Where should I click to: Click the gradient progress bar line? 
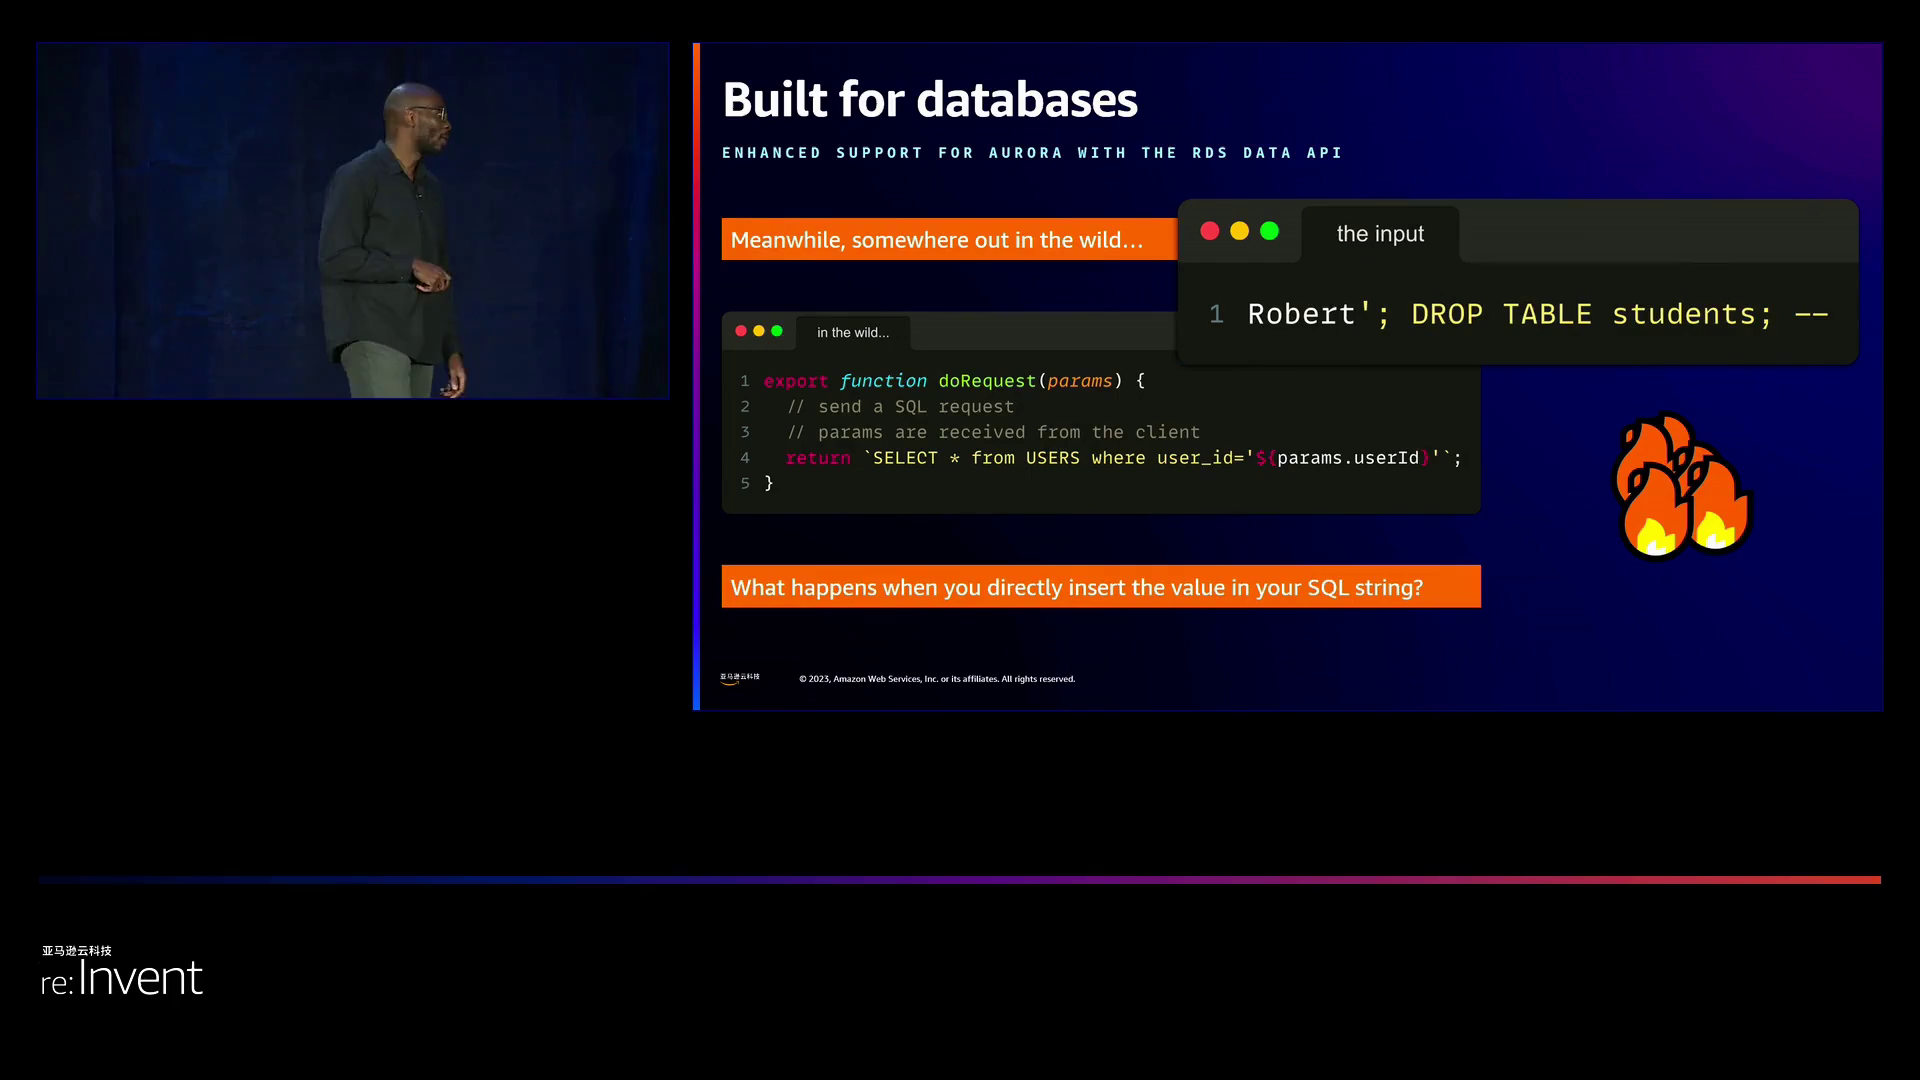[960, 880]
